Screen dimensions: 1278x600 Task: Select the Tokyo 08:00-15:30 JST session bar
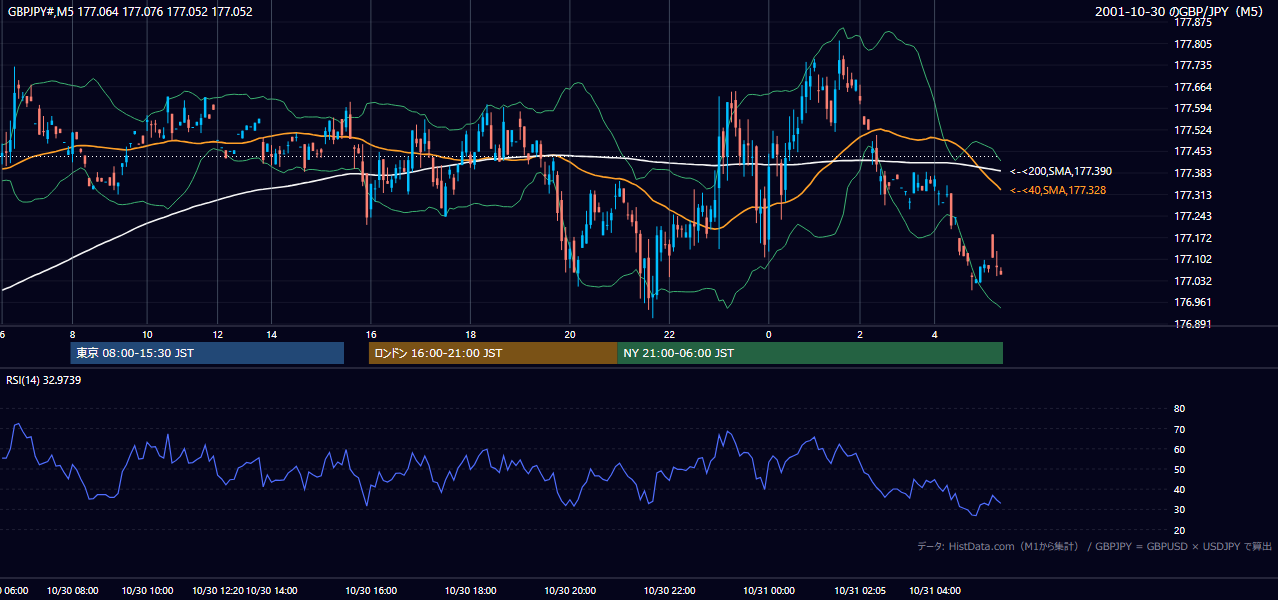(x=207, y=353)
